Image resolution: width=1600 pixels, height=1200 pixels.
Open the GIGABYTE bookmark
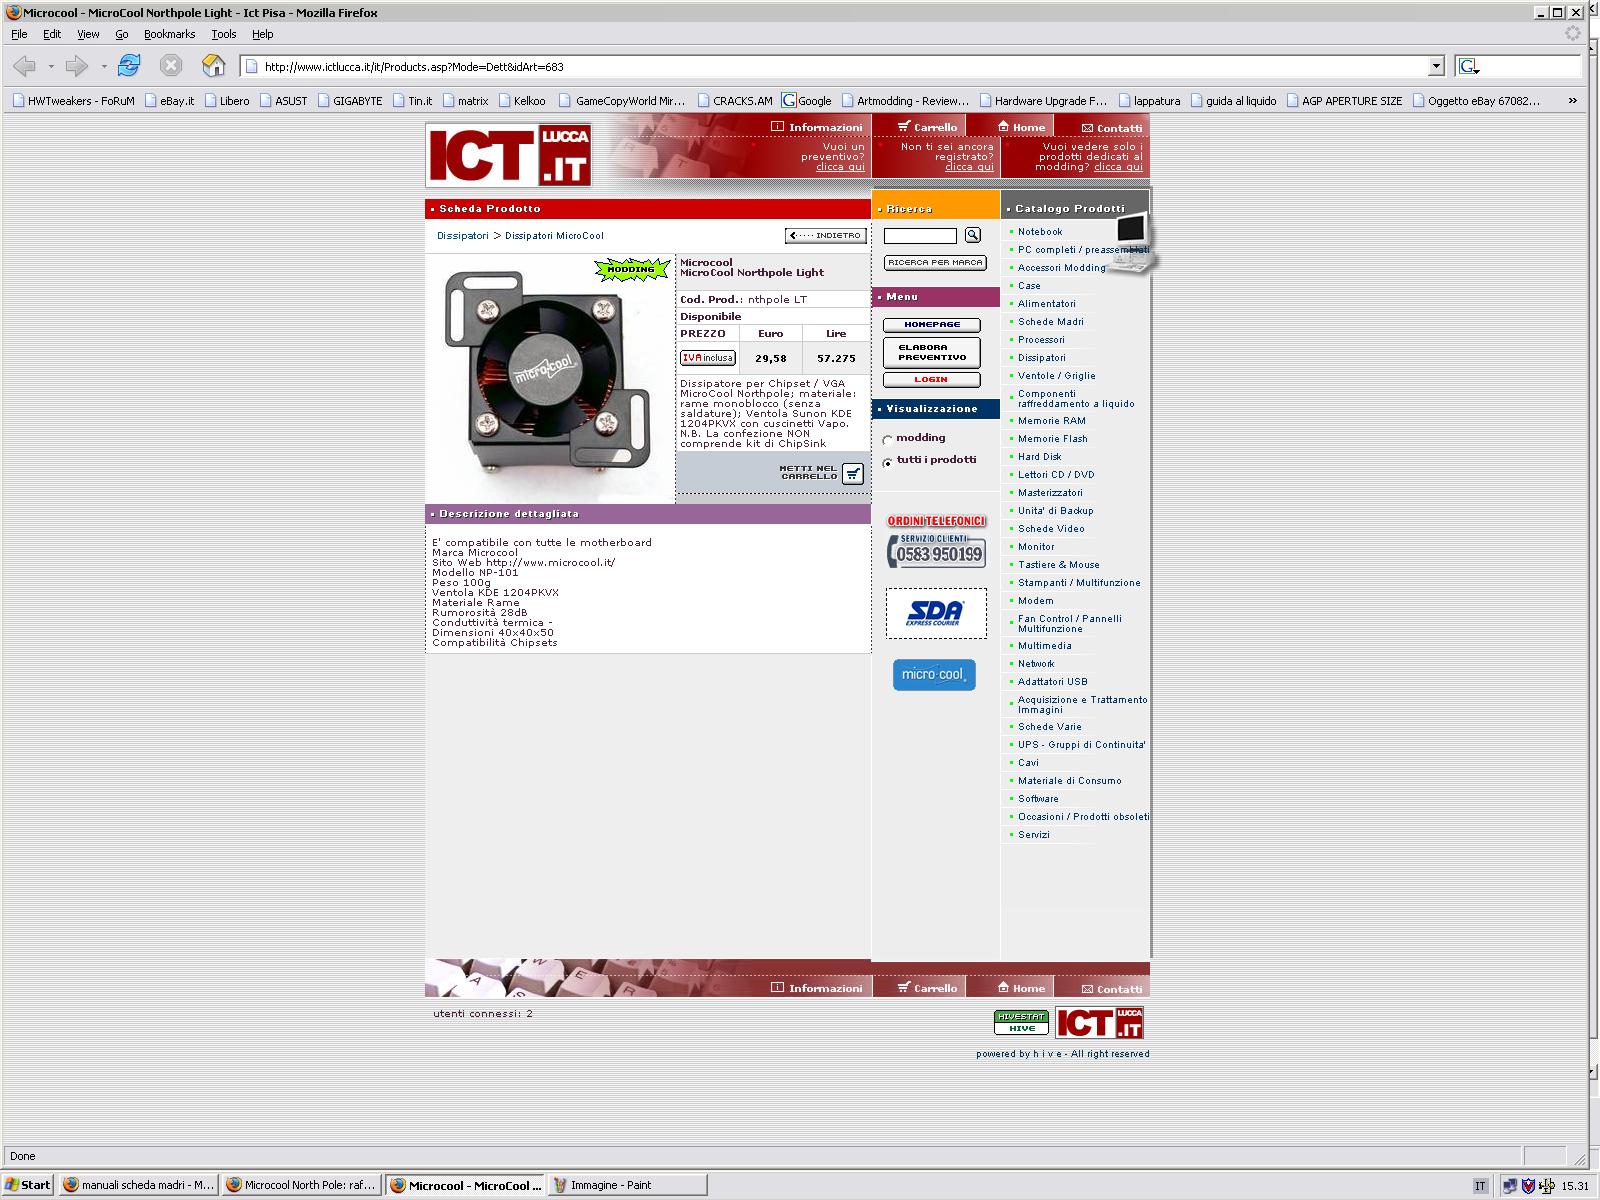coord(350,100)
